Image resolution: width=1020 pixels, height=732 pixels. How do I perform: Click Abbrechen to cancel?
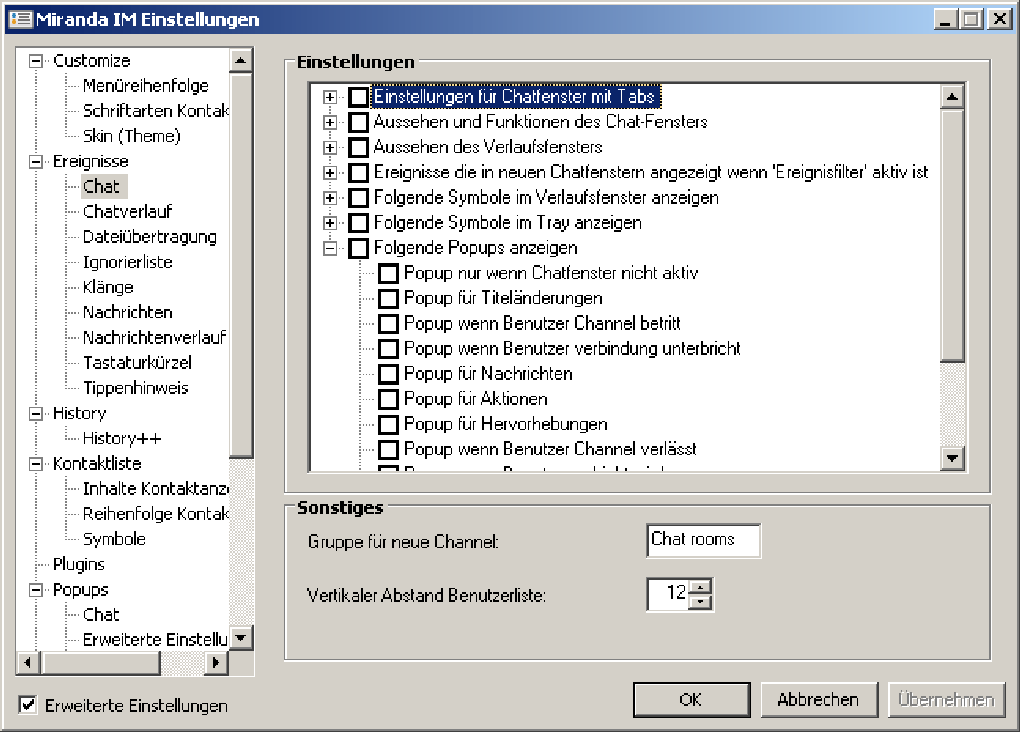point(818,699)
